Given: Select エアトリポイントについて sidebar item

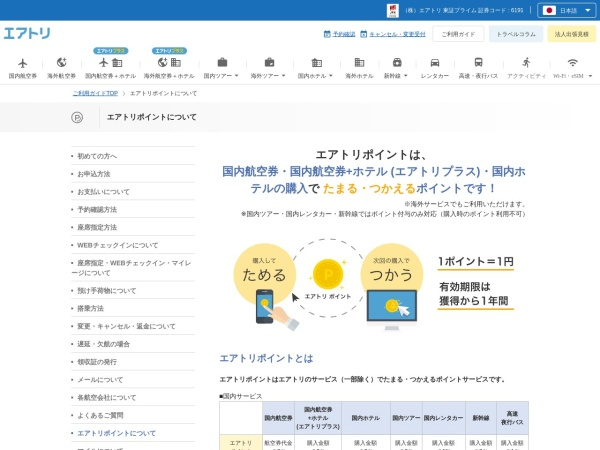Looking at the screenshot, I should (133, 433).
